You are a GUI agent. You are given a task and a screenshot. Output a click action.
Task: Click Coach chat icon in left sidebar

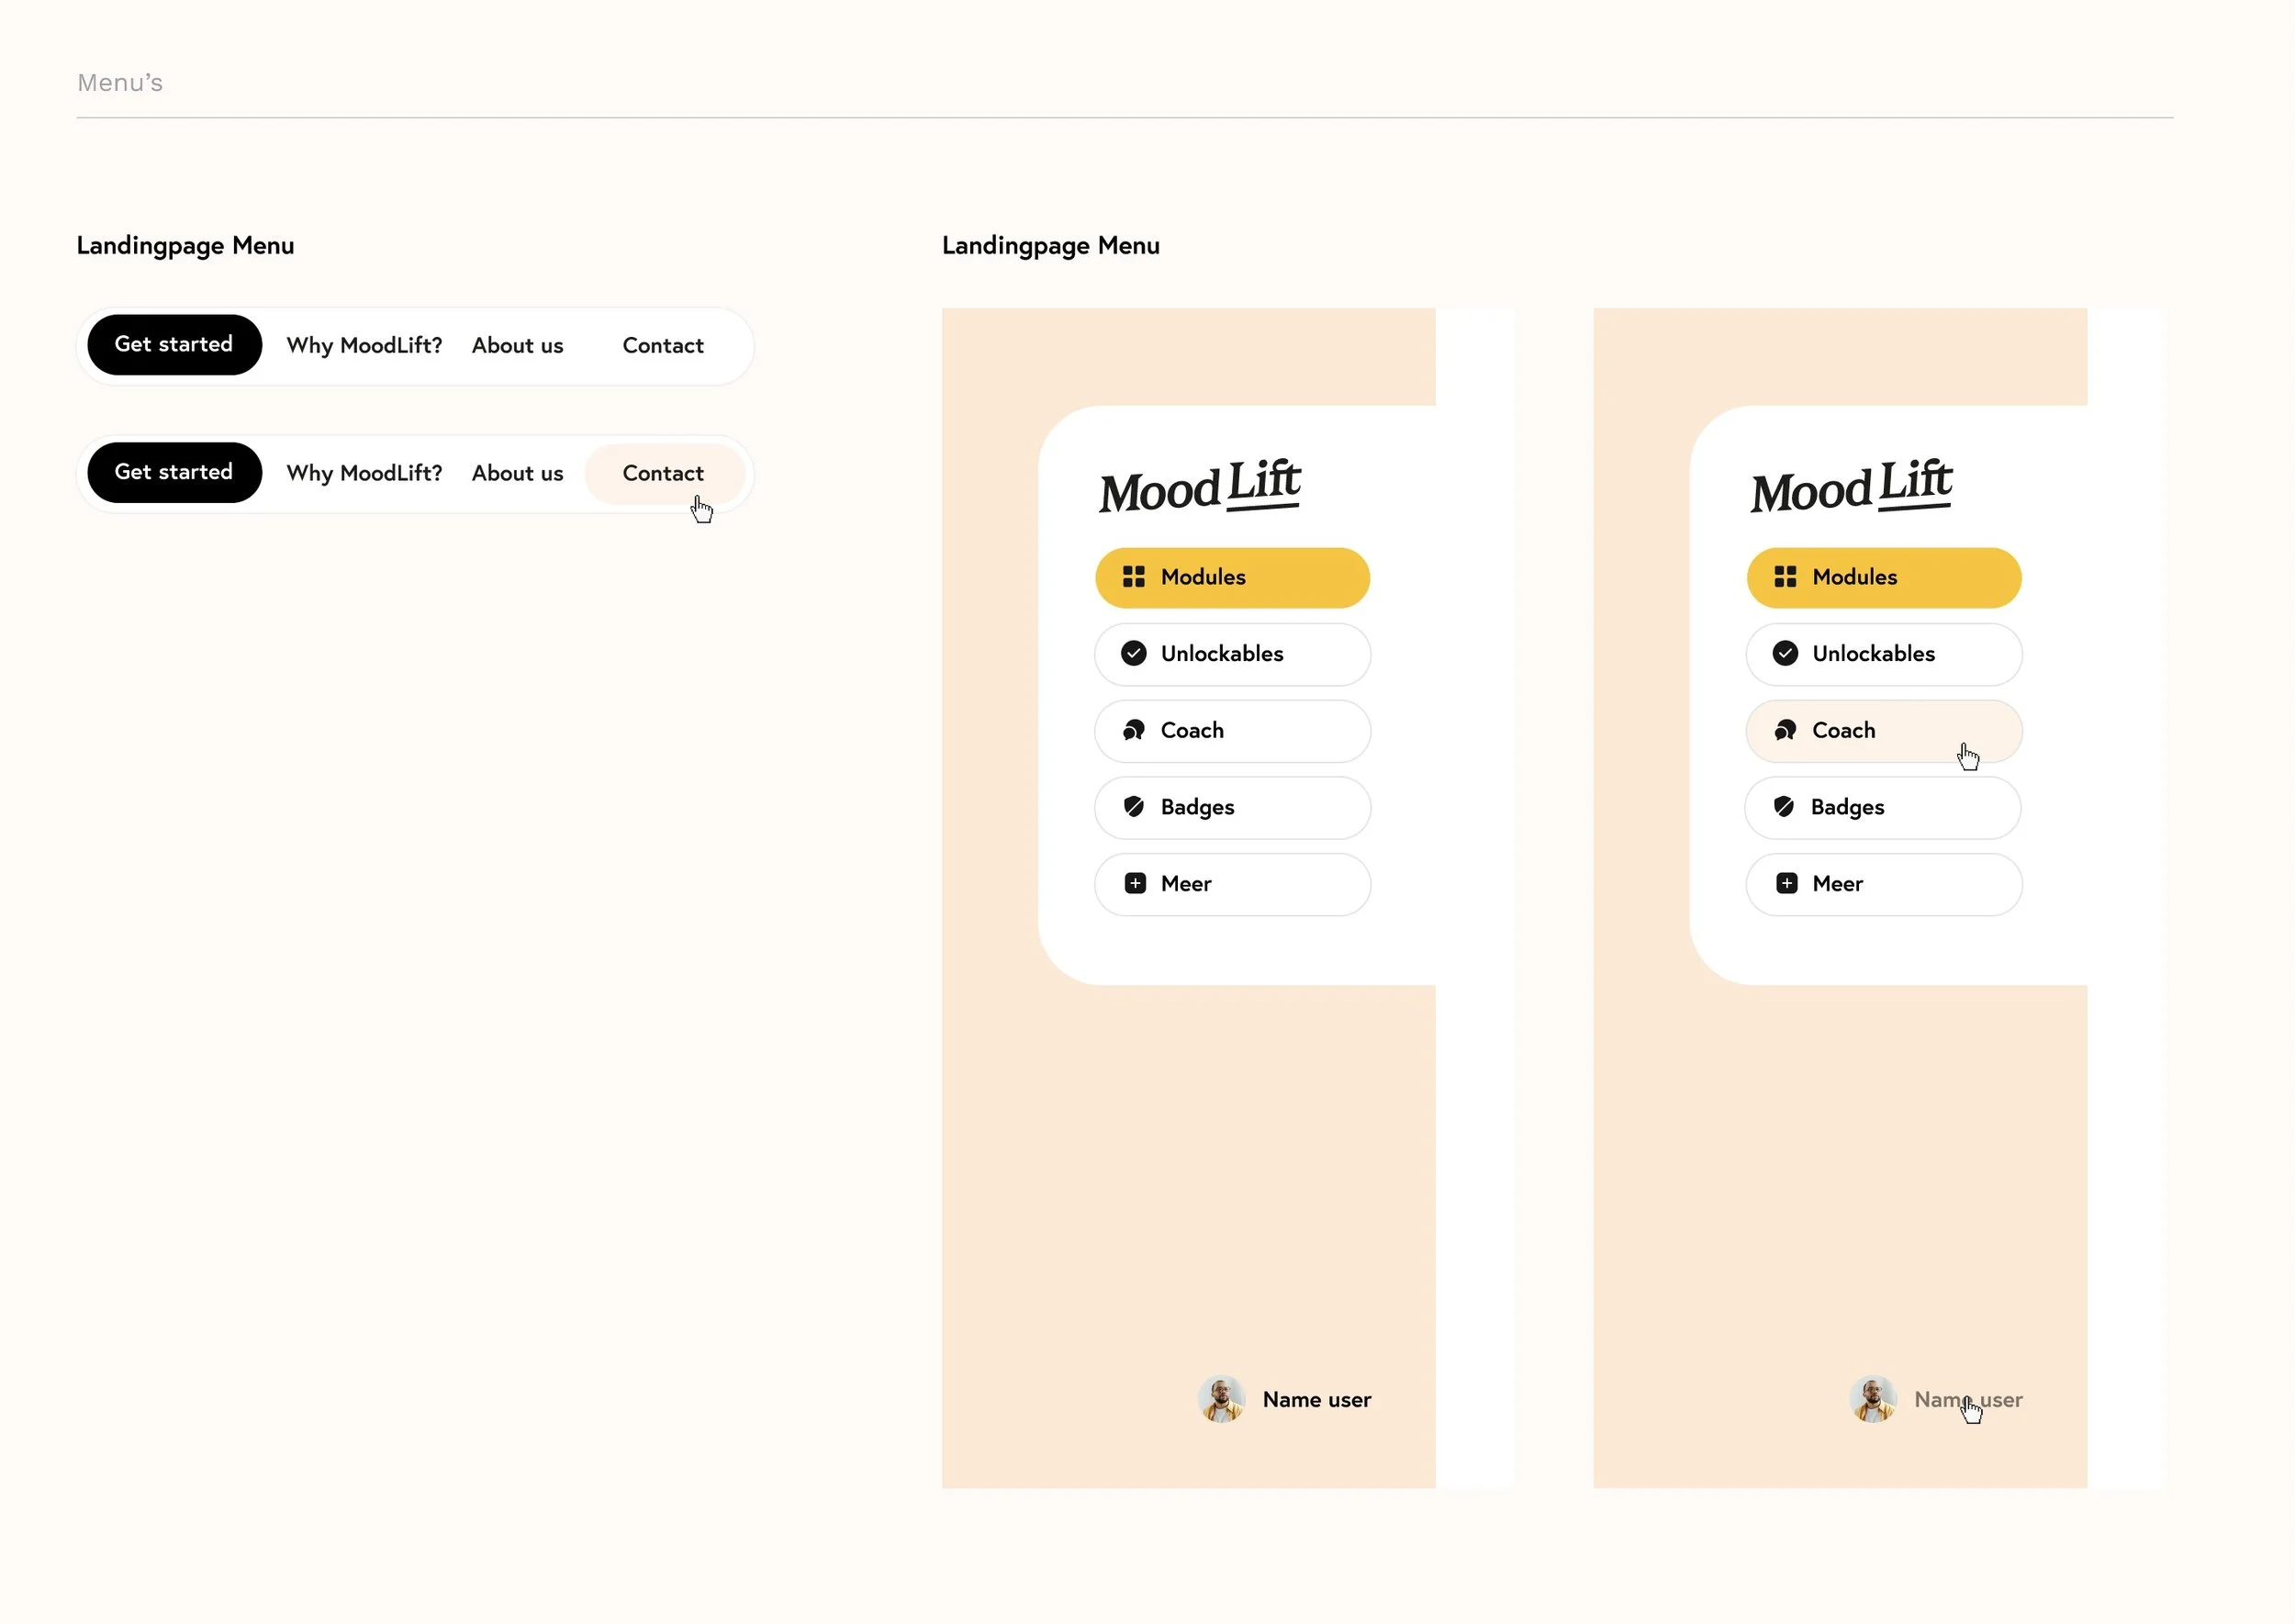pyautogui.click(x=1133, y=730)
